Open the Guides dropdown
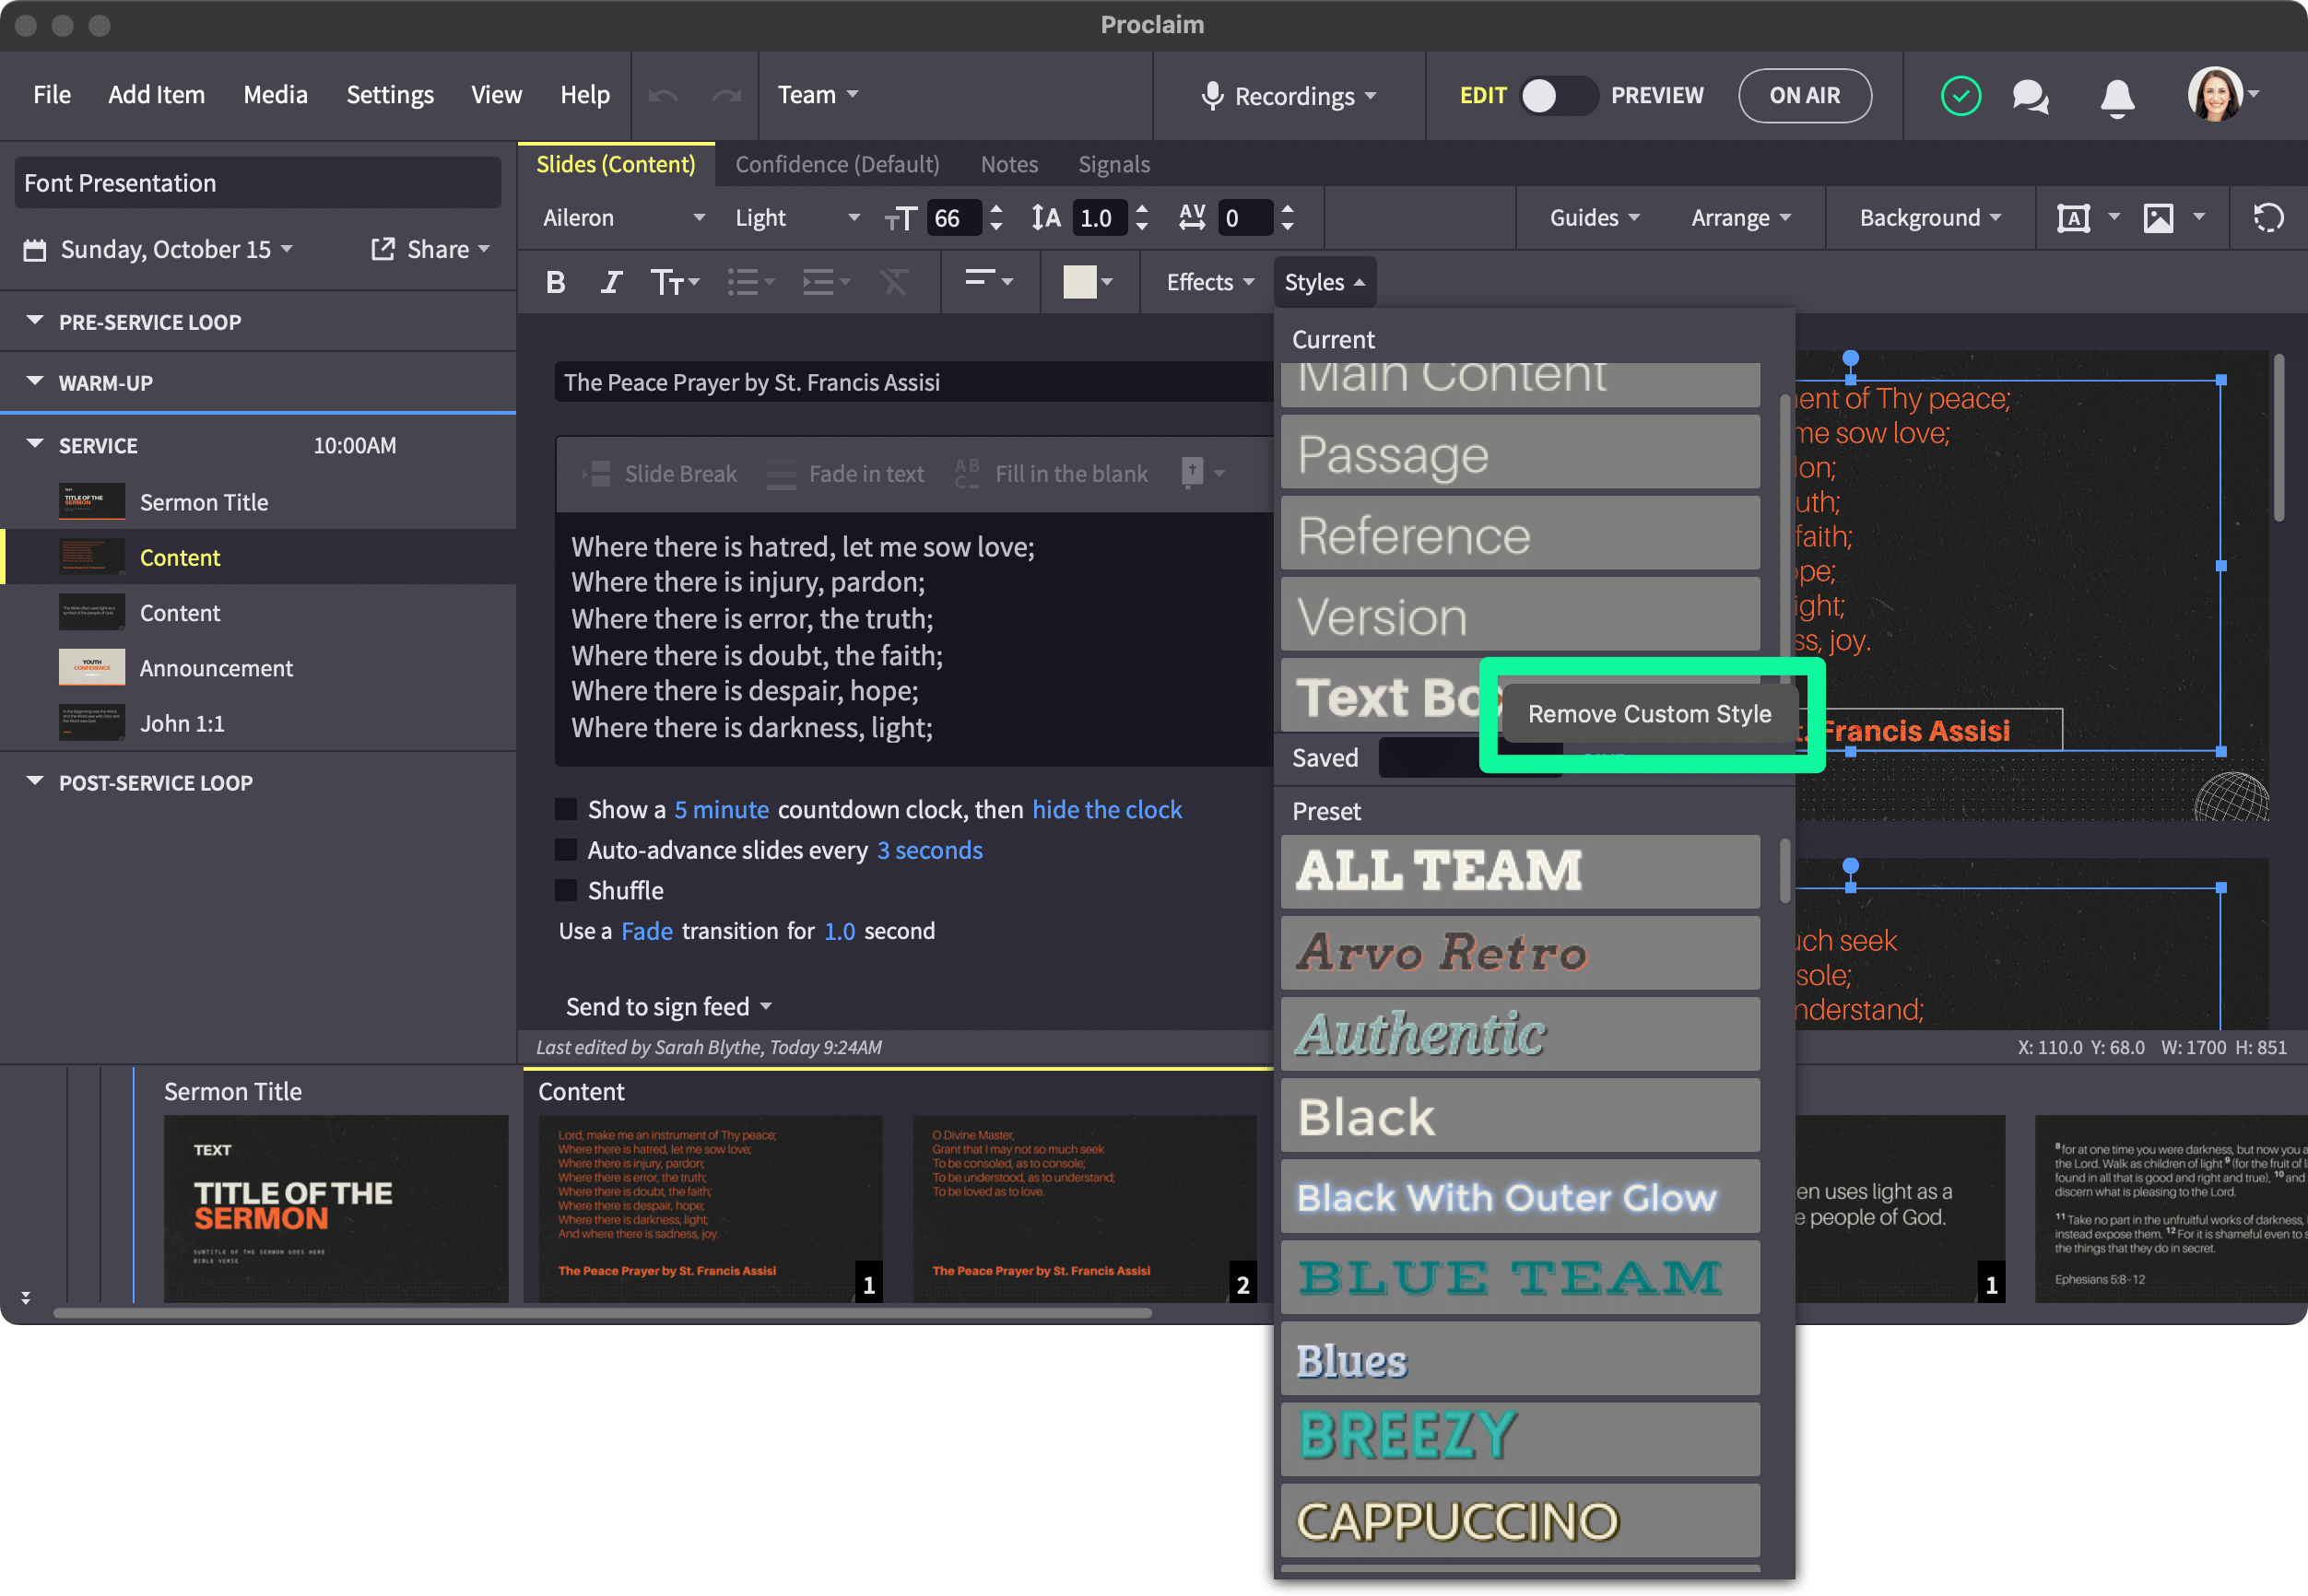 point(1594,218)
